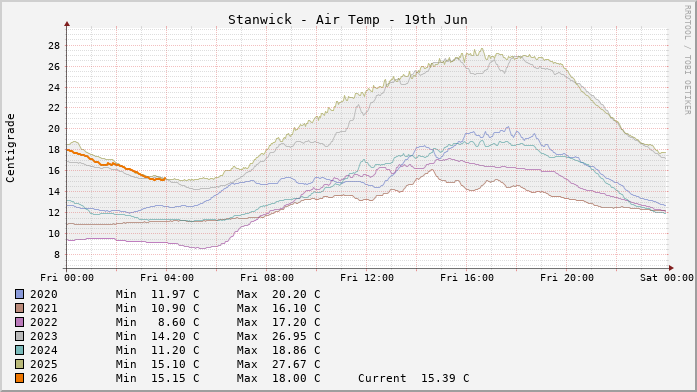Click the 2020 blue legend swatch
Viewport: 697px width, 392px height.
(20, 294)
